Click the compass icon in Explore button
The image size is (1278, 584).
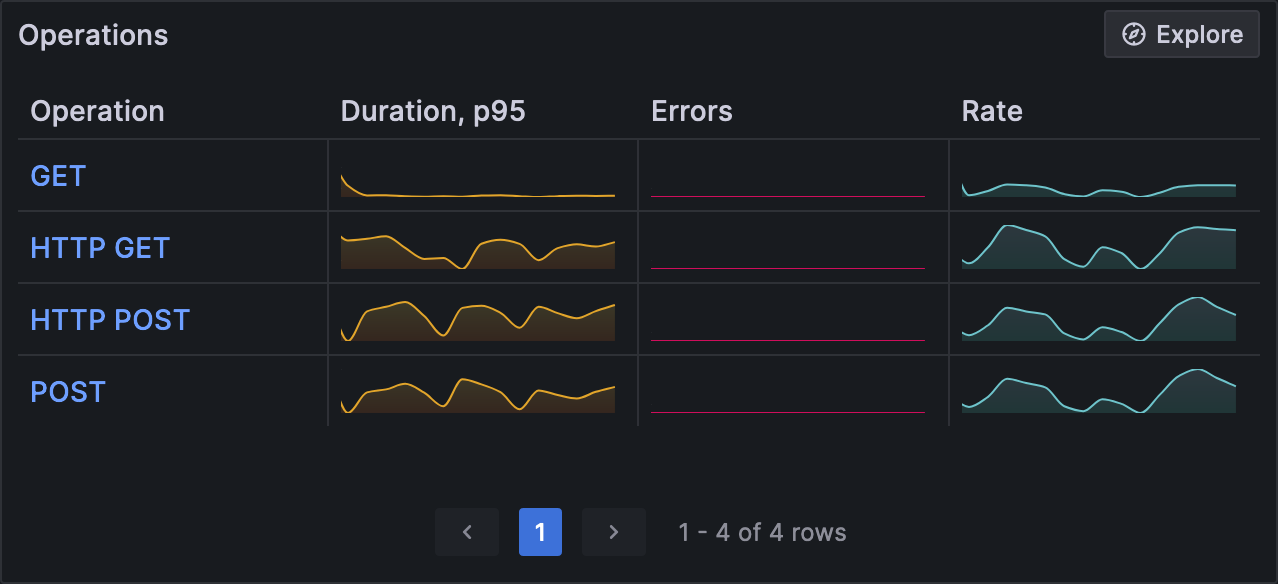[1133, 35]
